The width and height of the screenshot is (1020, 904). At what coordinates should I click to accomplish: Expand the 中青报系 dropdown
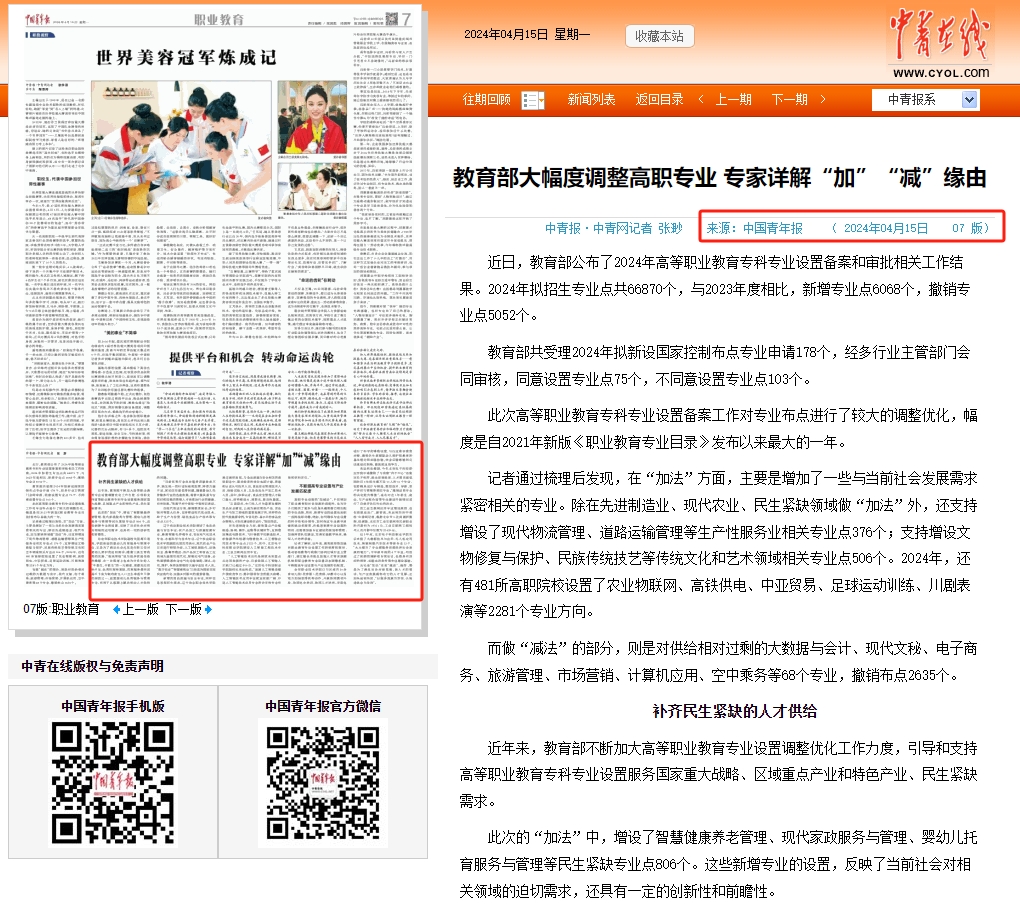click(969, 100)
